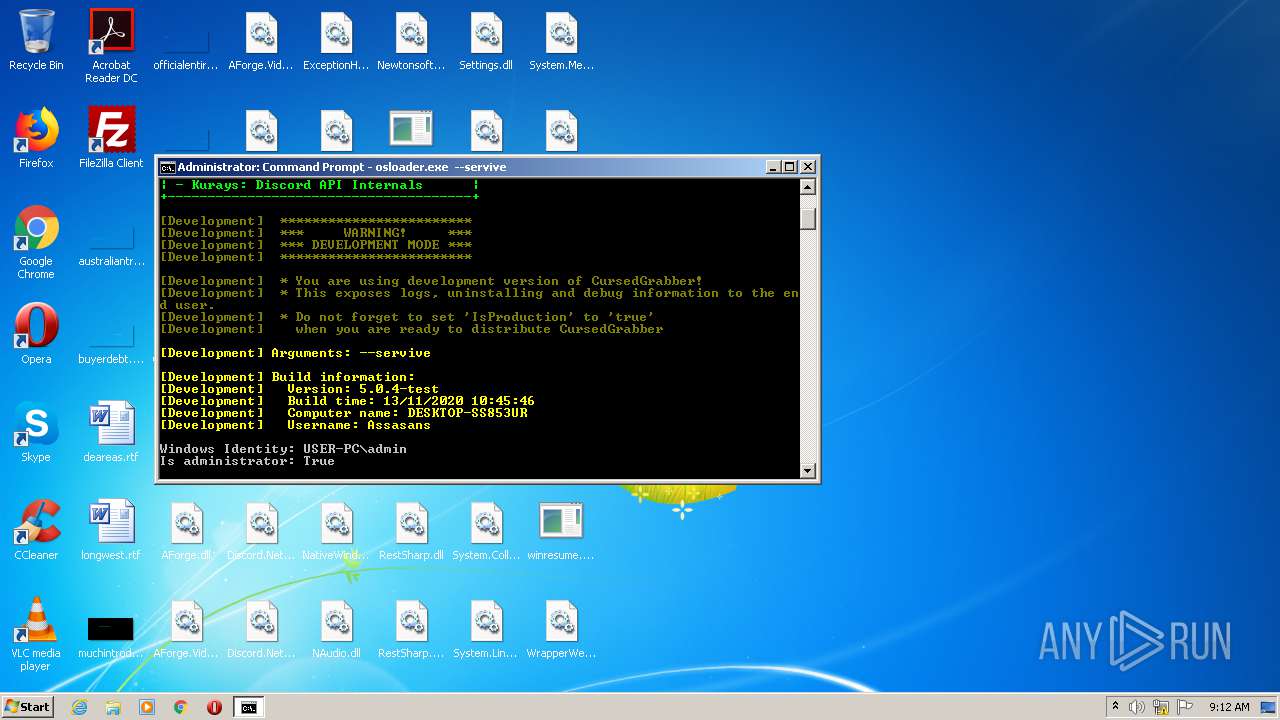Select the System.Coll... DLL file icon
The height and width of the screenshot is (720, 1280).
coord(486,531)
